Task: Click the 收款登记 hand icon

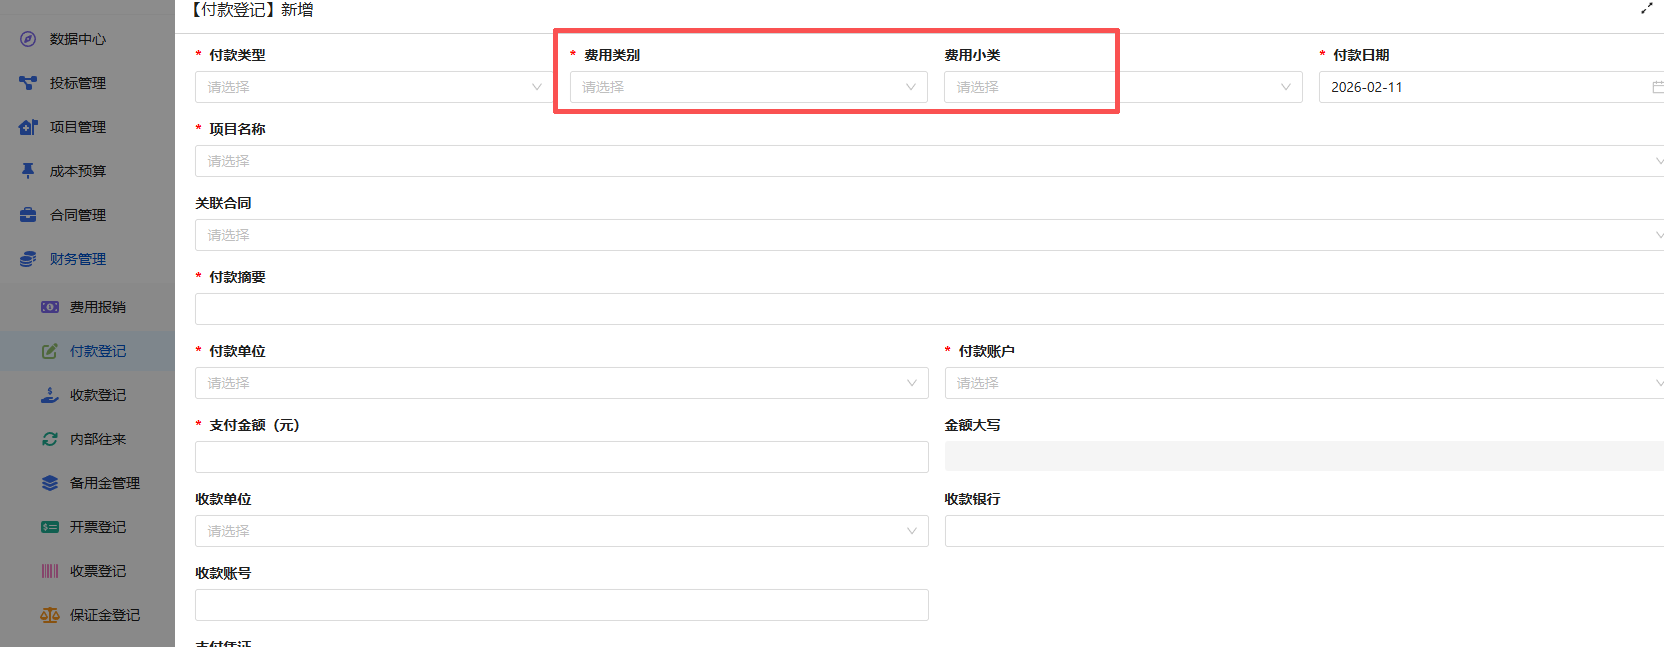Action: [50, 395]
